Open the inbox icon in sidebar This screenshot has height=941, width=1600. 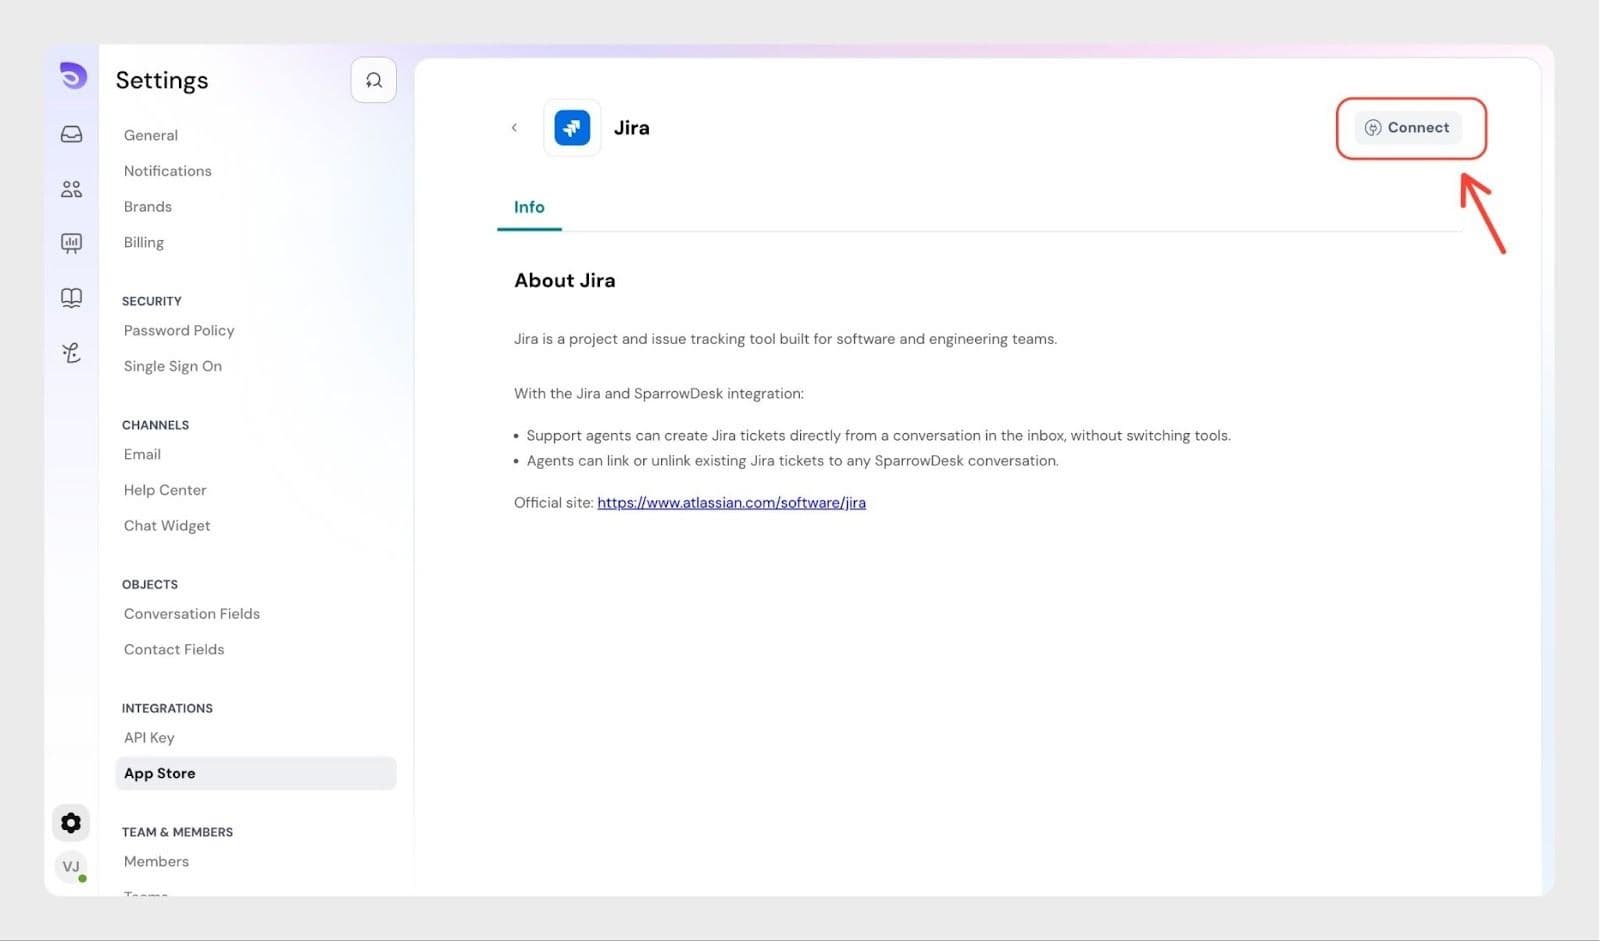[72, 134]
